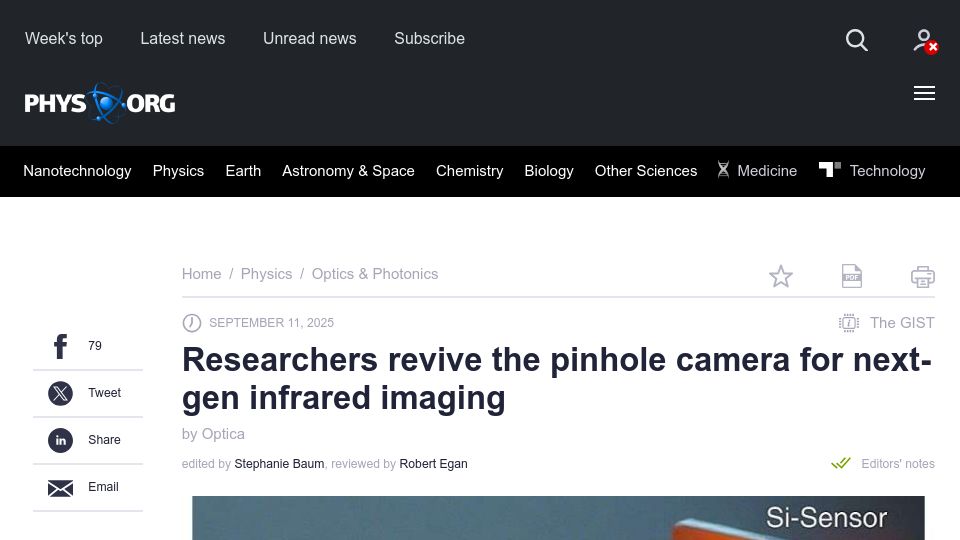Open Latest news
960x540 pixels.
point(182,39)
